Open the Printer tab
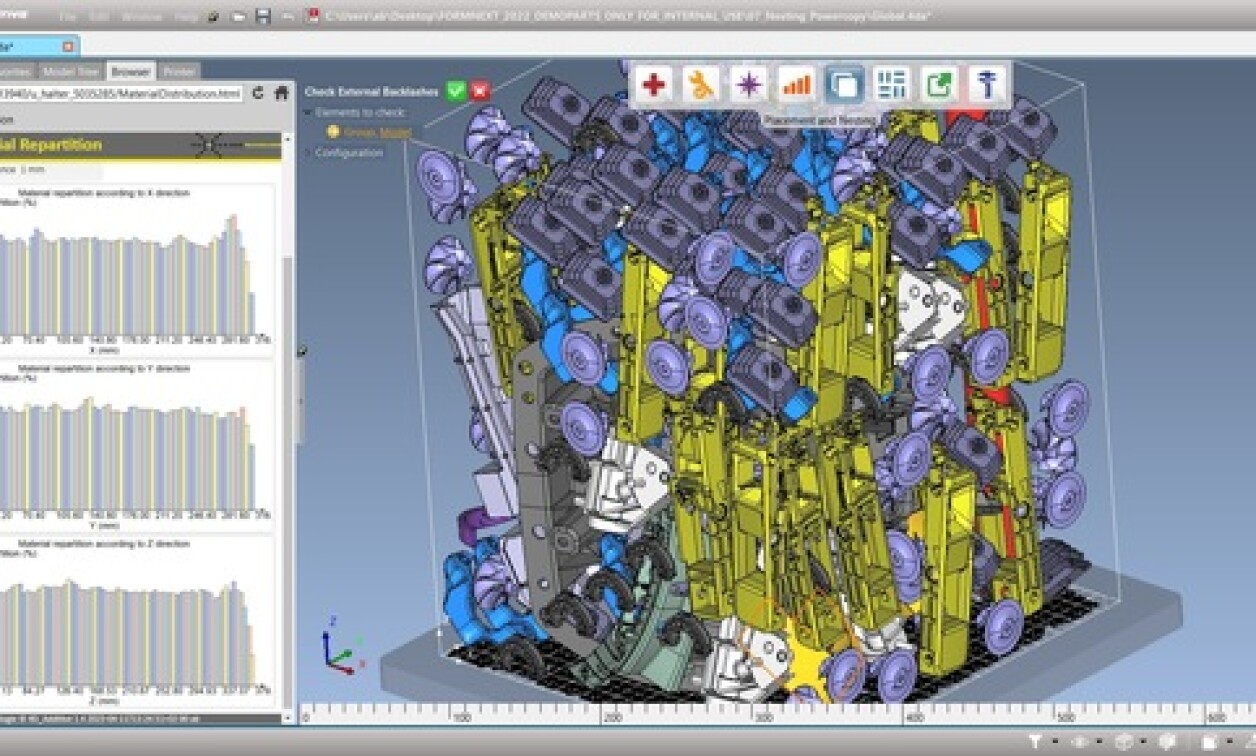Viewport: 1256px width, 756px height. tap(178, 71)
